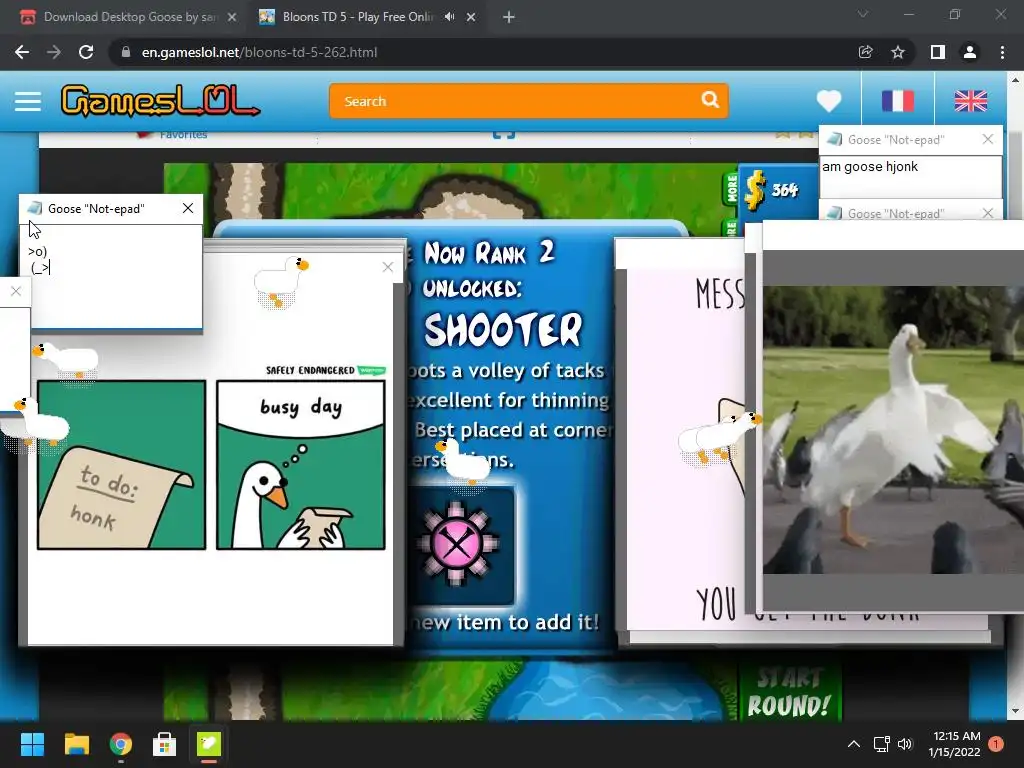
Task: Reload the Bloons TD 5 page
Action: [86, 52]
